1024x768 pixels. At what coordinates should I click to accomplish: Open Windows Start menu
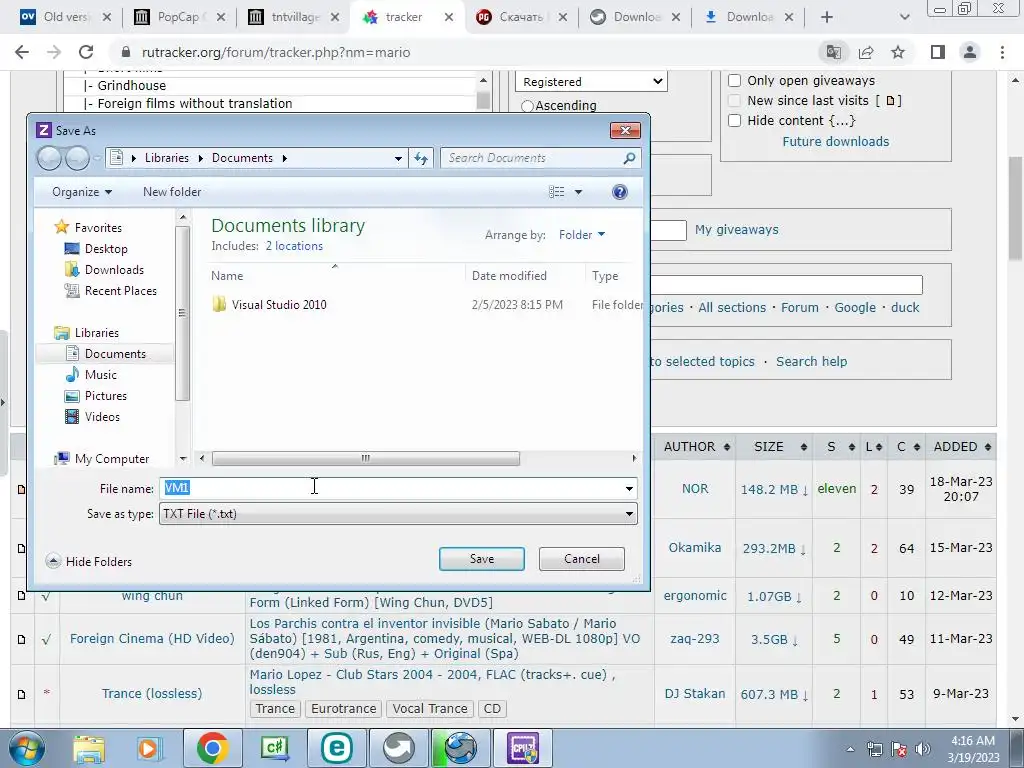[x=25, y=748]
